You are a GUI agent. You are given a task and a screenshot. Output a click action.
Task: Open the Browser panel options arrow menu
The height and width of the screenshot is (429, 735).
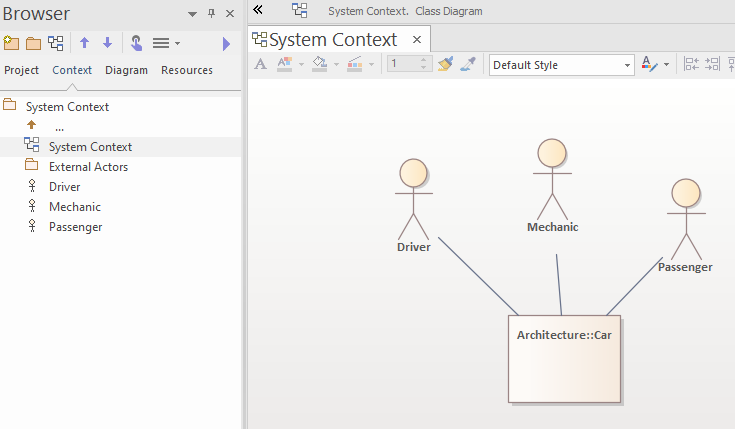coord(192,14)
